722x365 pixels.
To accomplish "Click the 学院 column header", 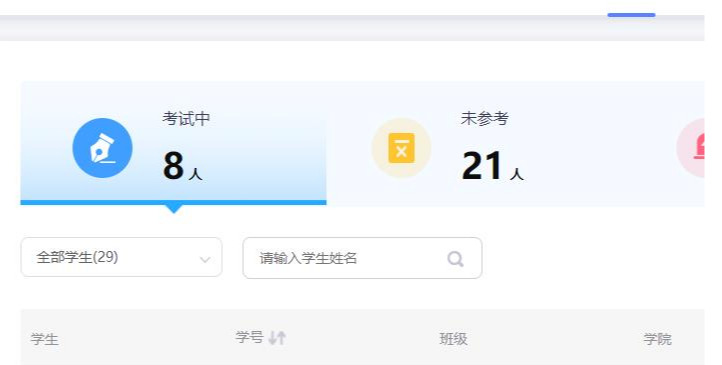I will [658, 339].
